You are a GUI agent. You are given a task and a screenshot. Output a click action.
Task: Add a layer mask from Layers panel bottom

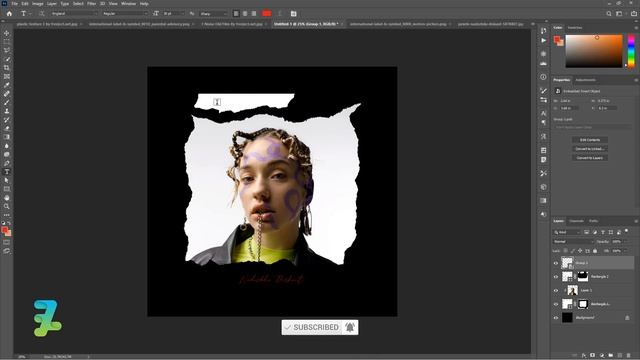pos(593,356)
